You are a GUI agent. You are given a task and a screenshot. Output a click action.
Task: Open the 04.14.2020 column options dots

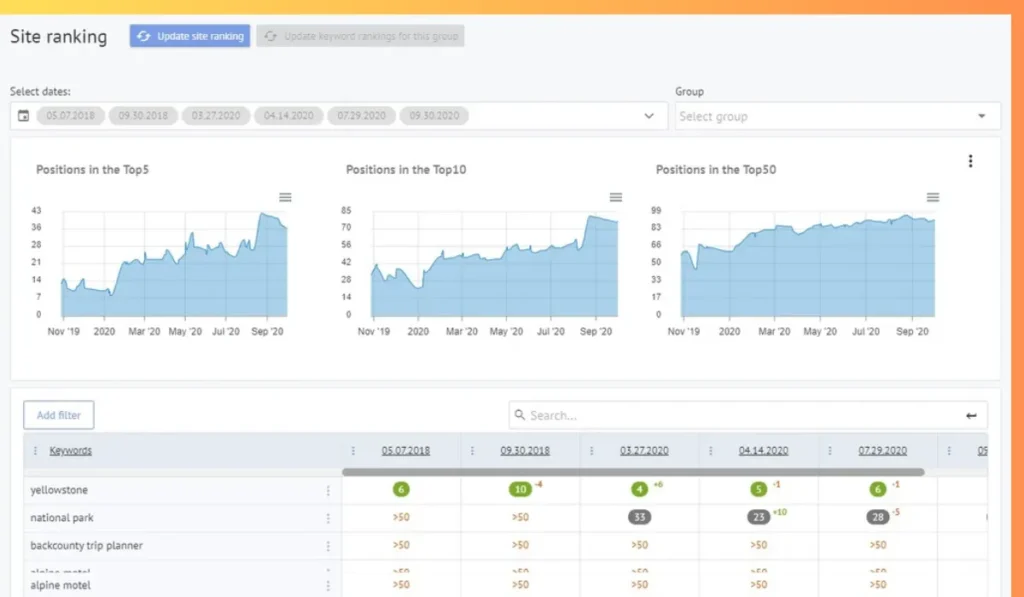click(711, 451)
